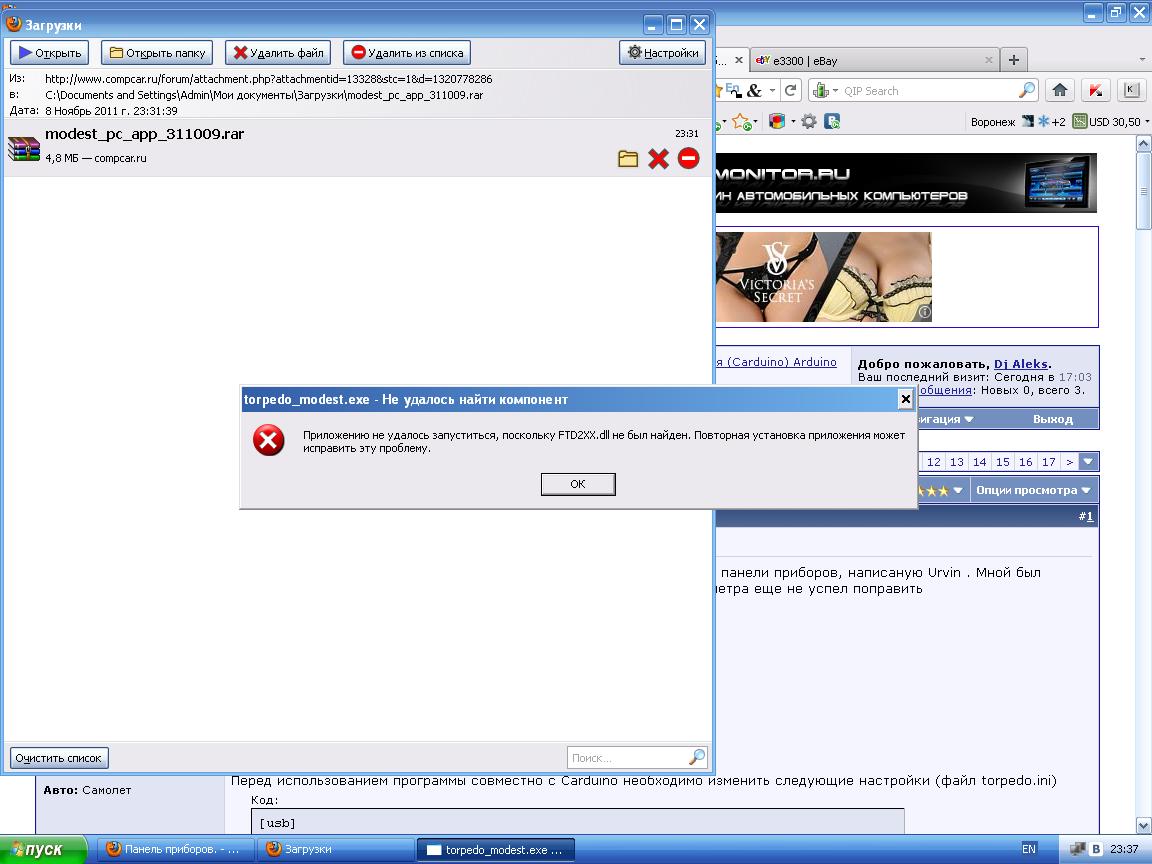
Task: Click the Firefox Home button
Action: (1060, 91)
